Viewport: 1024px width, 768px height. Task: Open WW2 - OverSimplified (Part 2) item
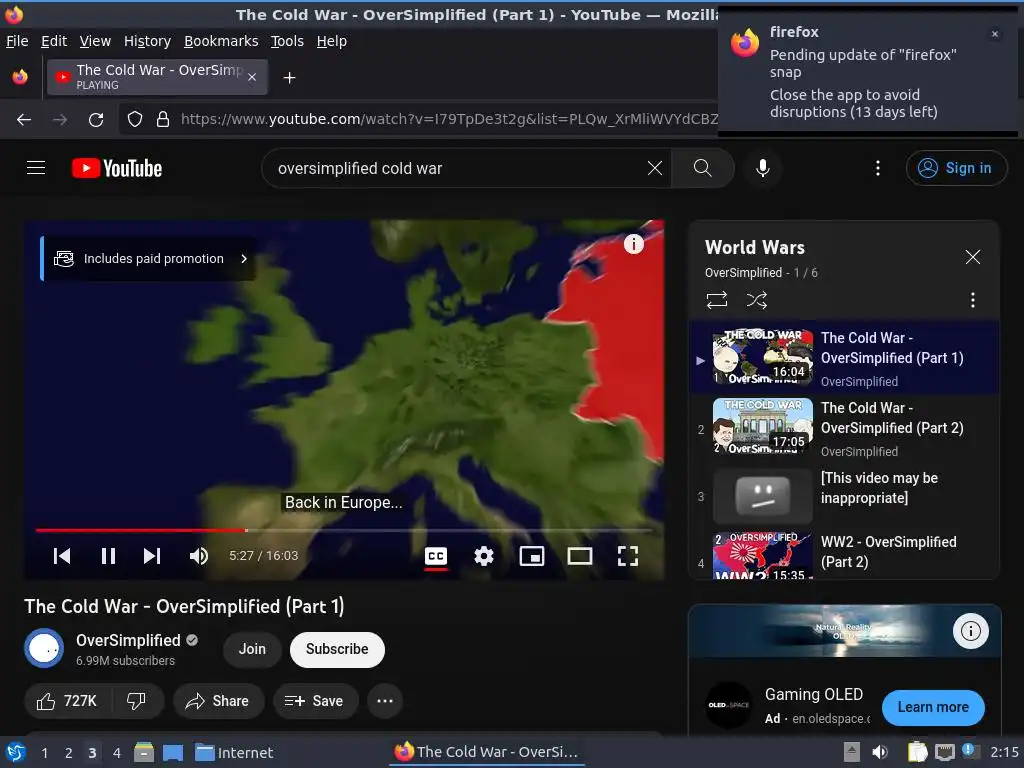point(844,554)
